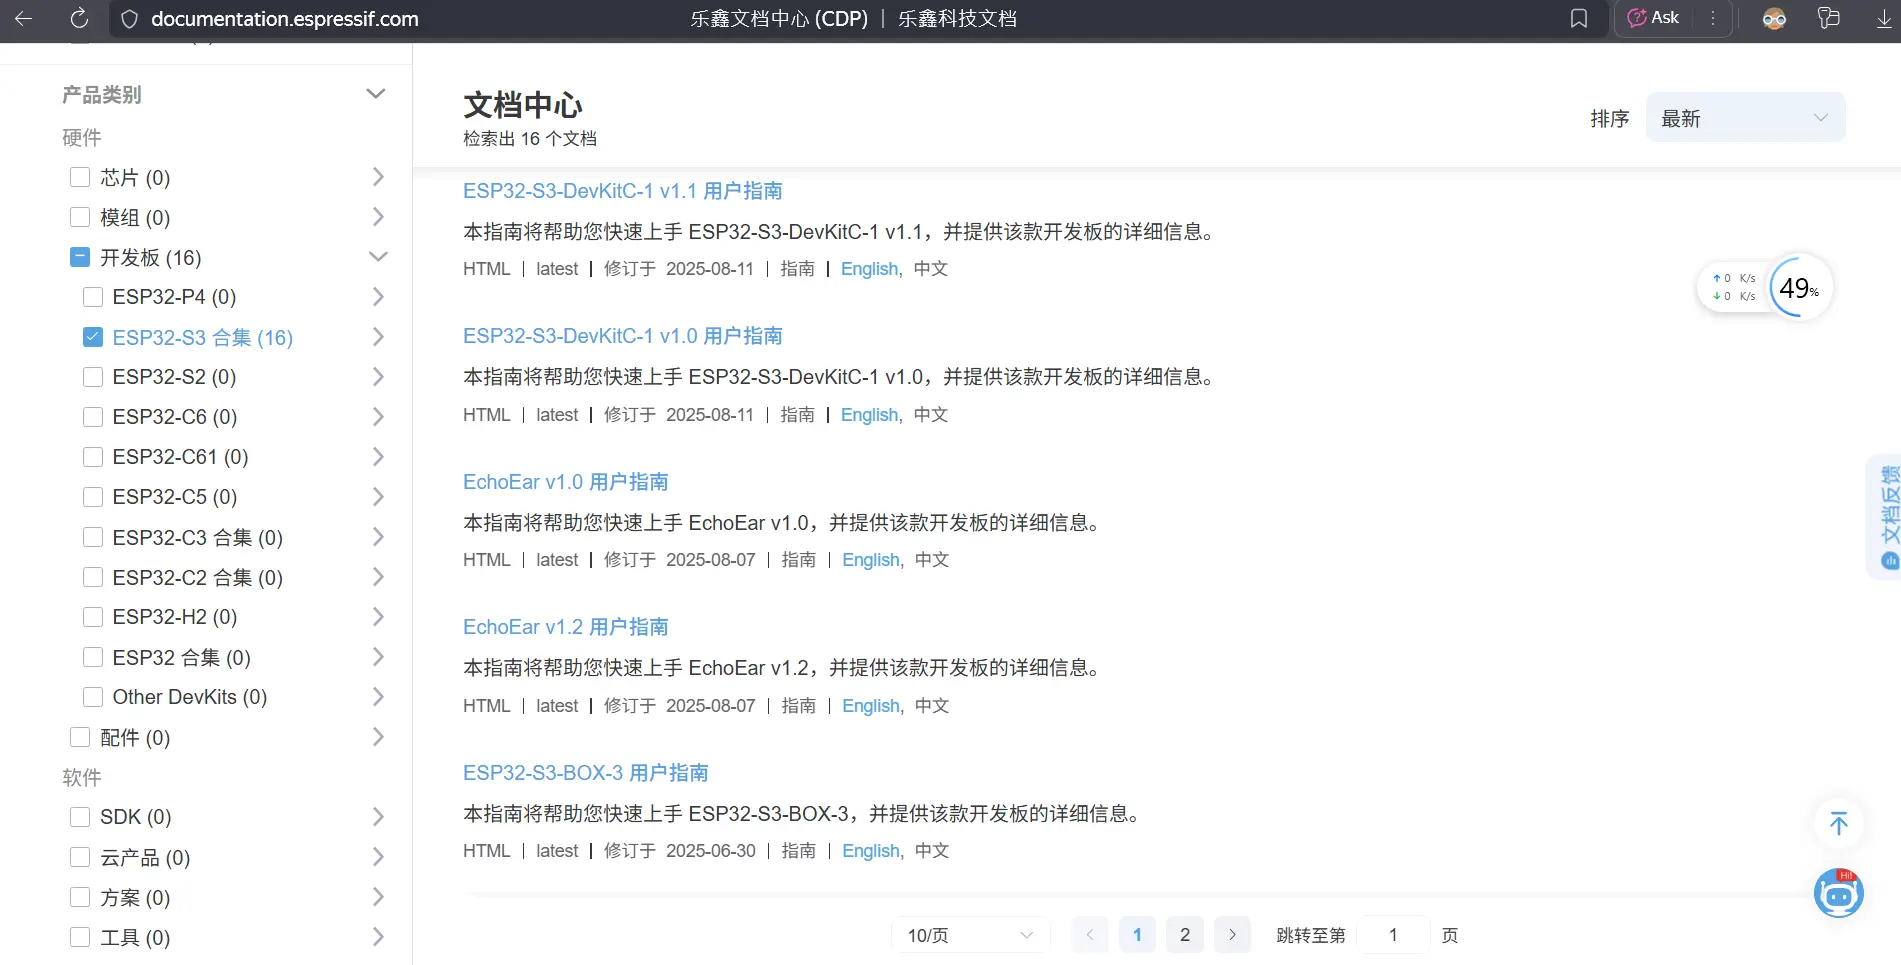Check the 配件 (0) checkbox

80,737
